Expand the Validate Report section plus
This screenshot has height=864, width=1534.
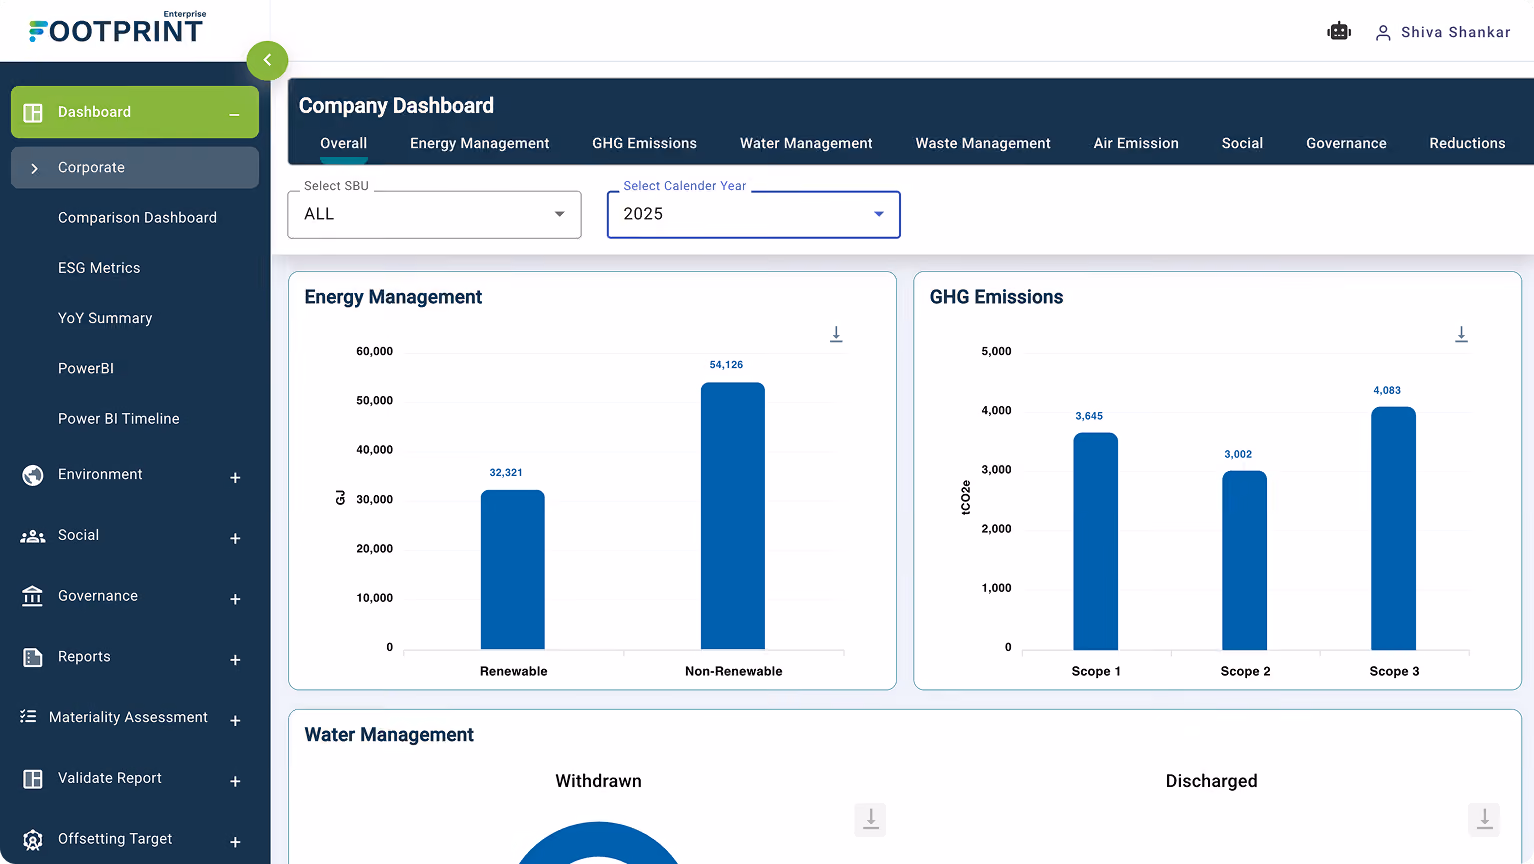235,782
